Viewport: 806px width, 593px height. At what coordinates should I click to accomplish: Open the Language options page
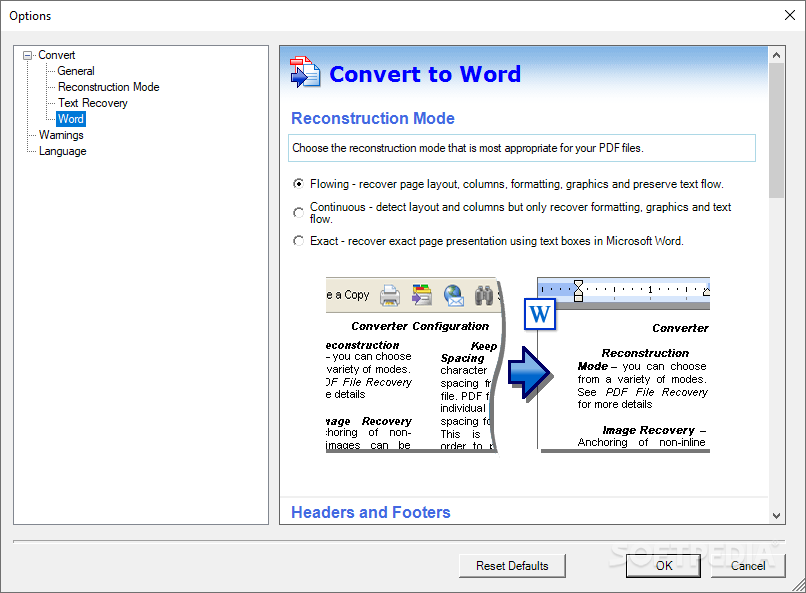click(x=63, y=151)
